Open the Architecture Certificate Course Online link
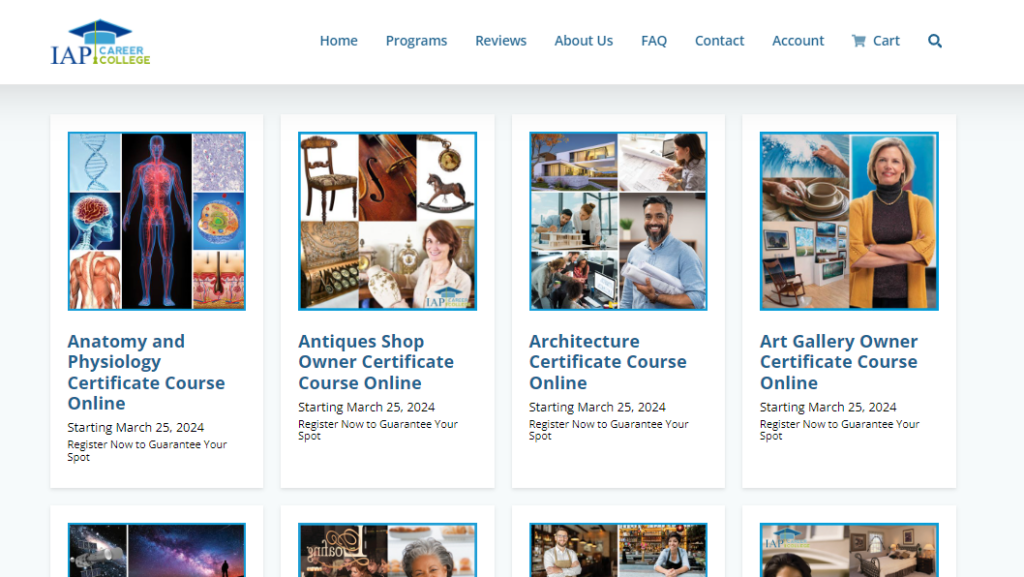The width and height of the screenshot is (1024, 577). [x=607, y=361]
